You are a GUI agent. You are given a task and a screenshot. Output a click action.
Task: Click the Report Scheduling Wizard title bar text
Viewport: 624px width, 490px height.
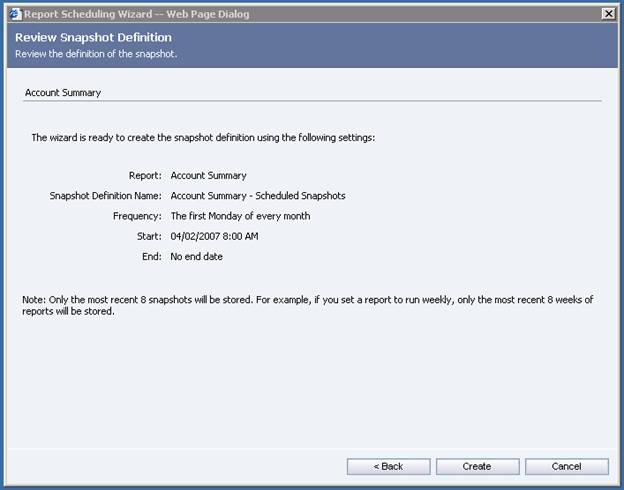coord(136,13)
